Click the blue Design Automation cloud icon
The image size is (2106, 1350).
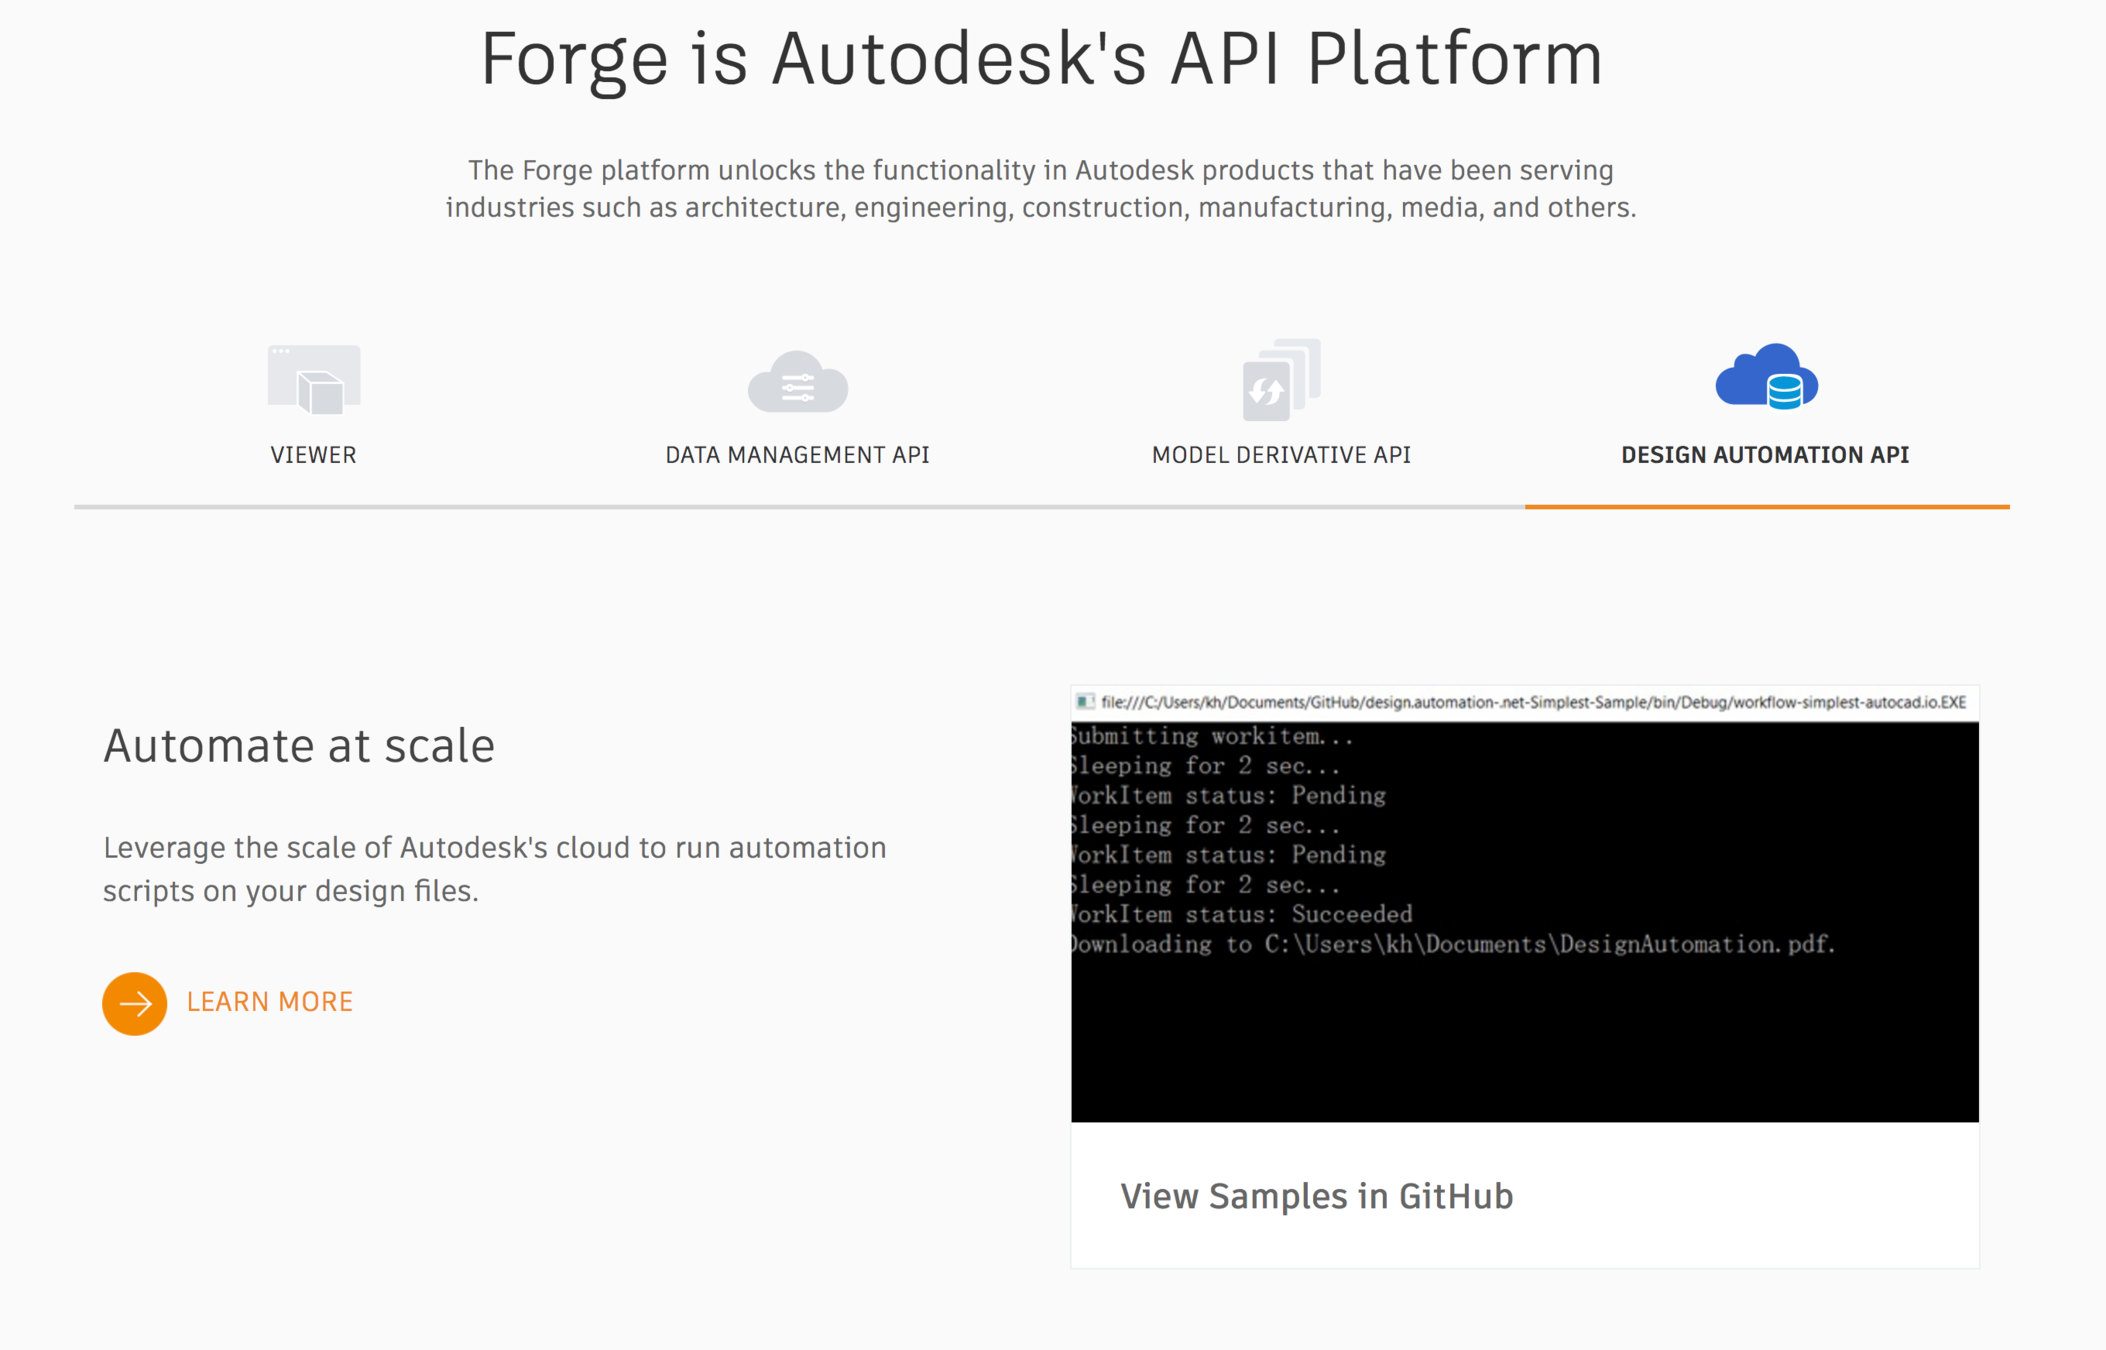[x=1766, y=378]
